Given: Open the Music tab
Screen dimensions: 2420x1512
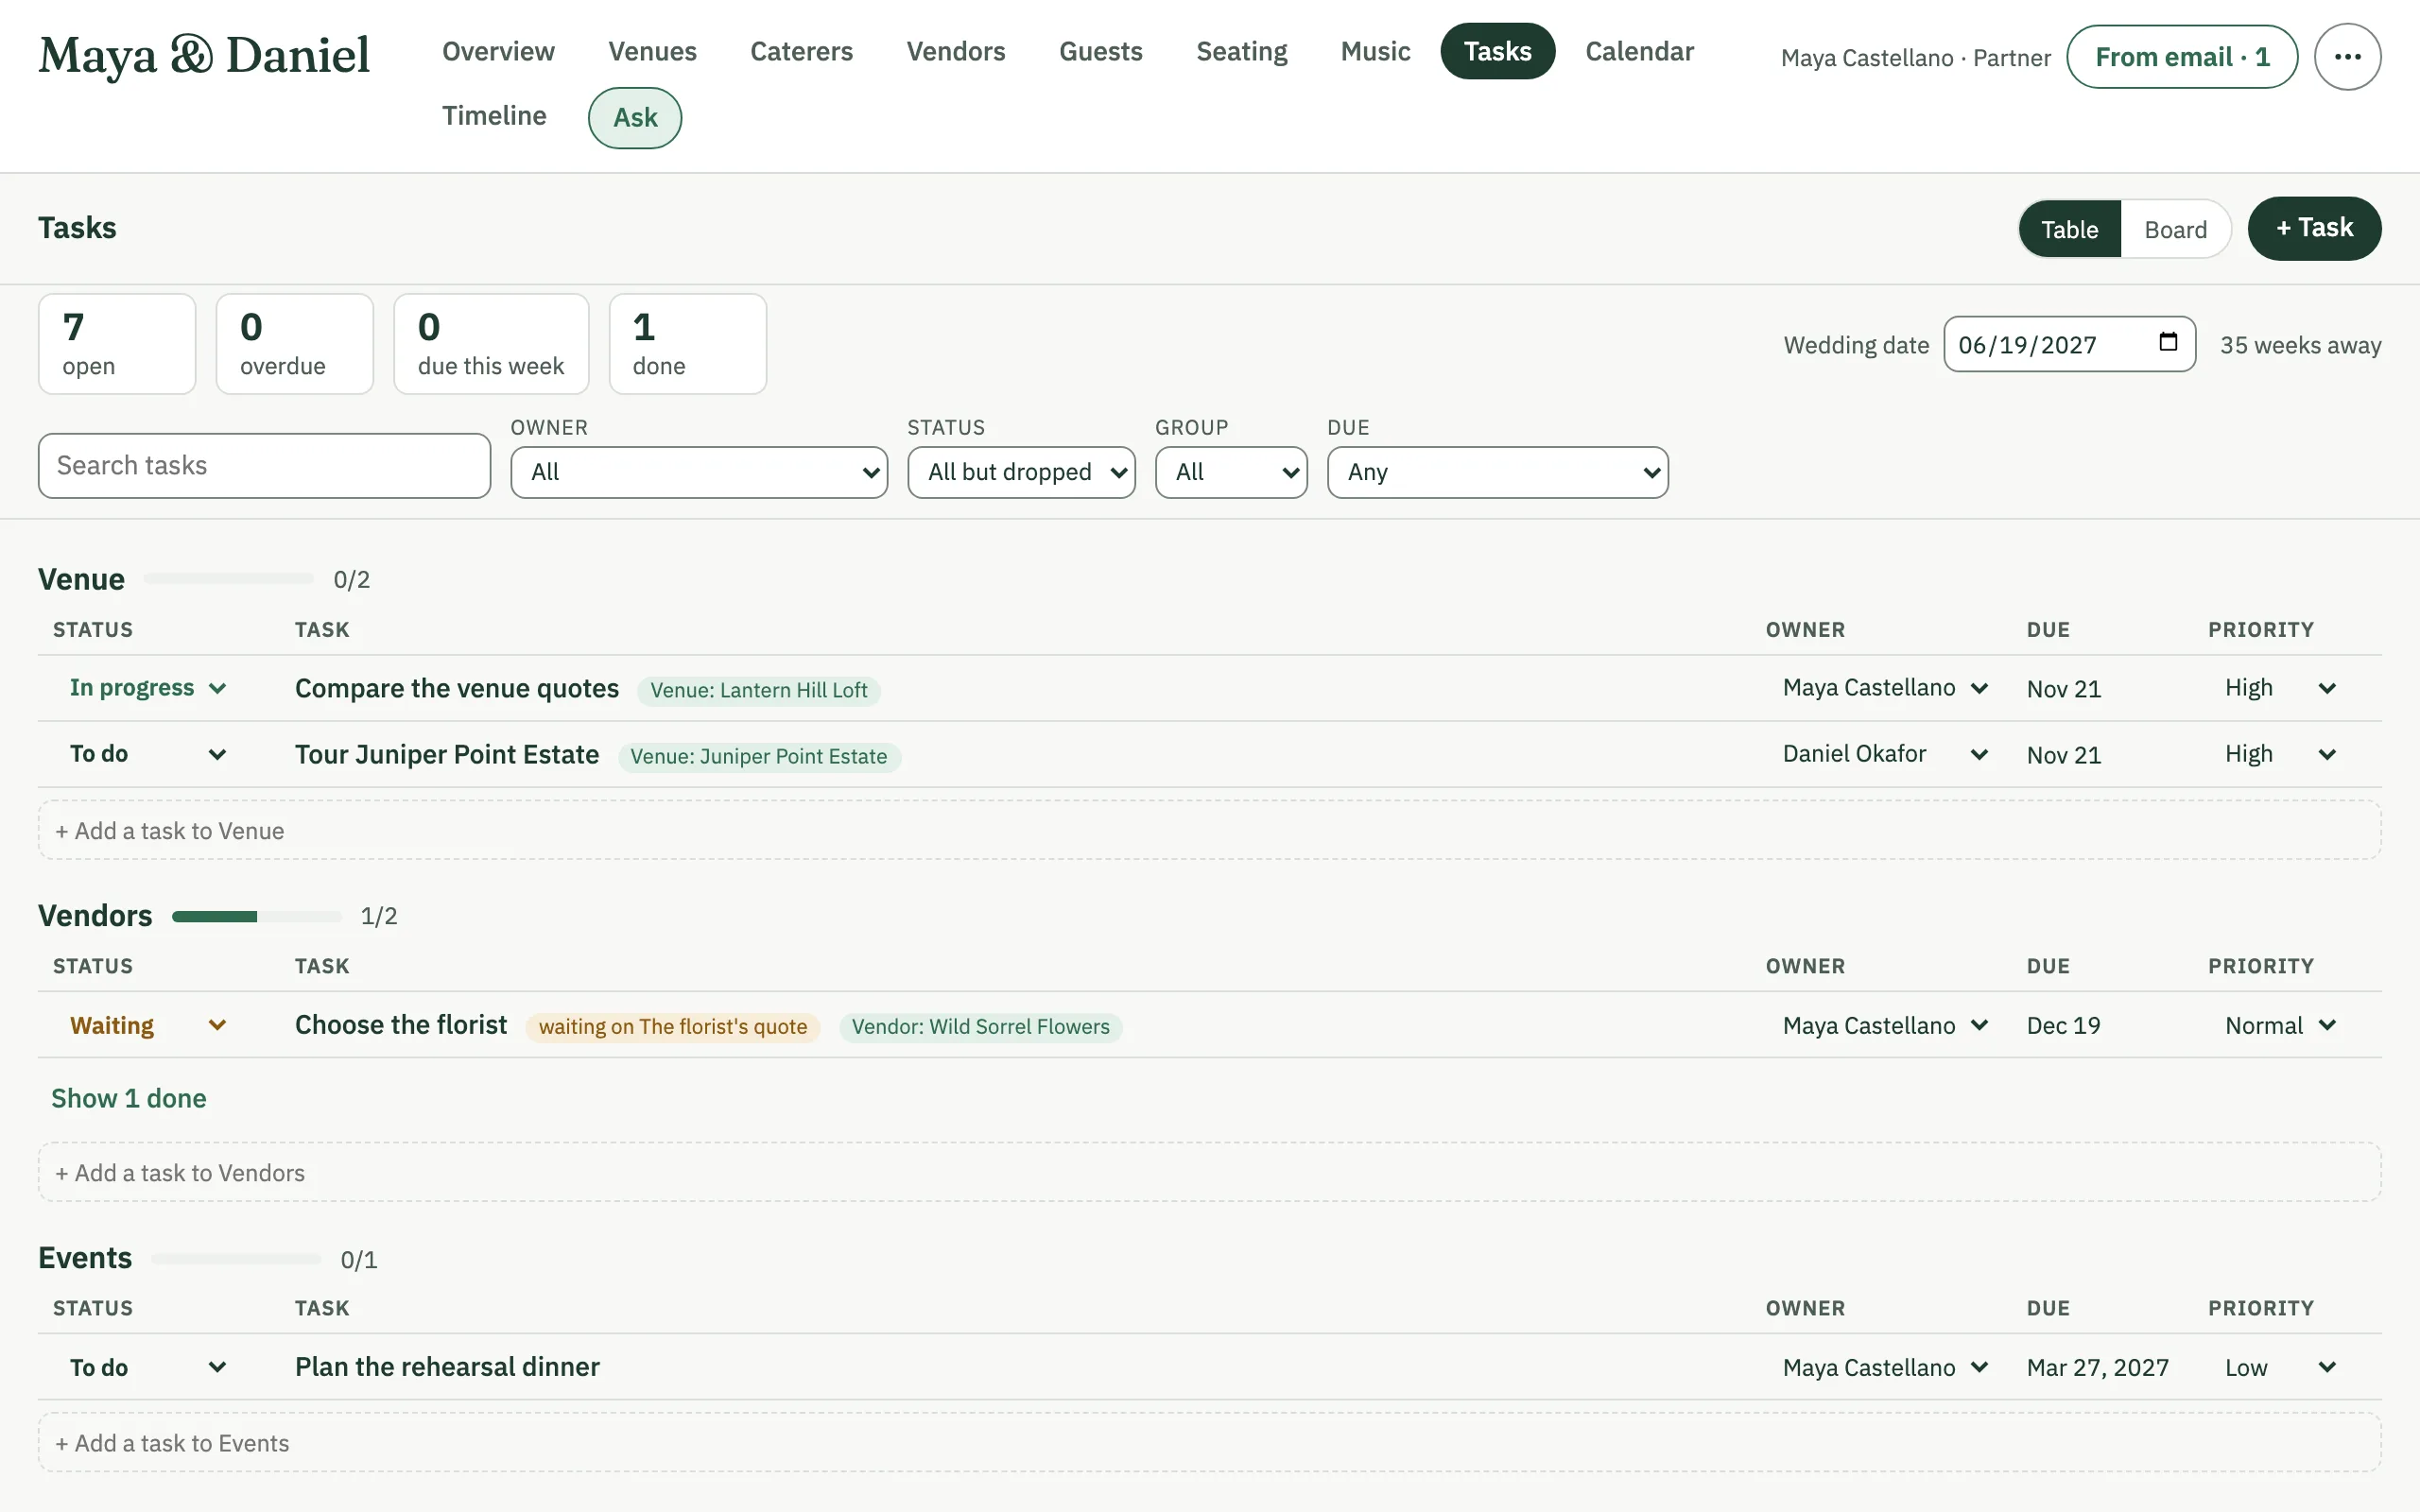Looking at the screenshot, I should (x=1375, y=51).
